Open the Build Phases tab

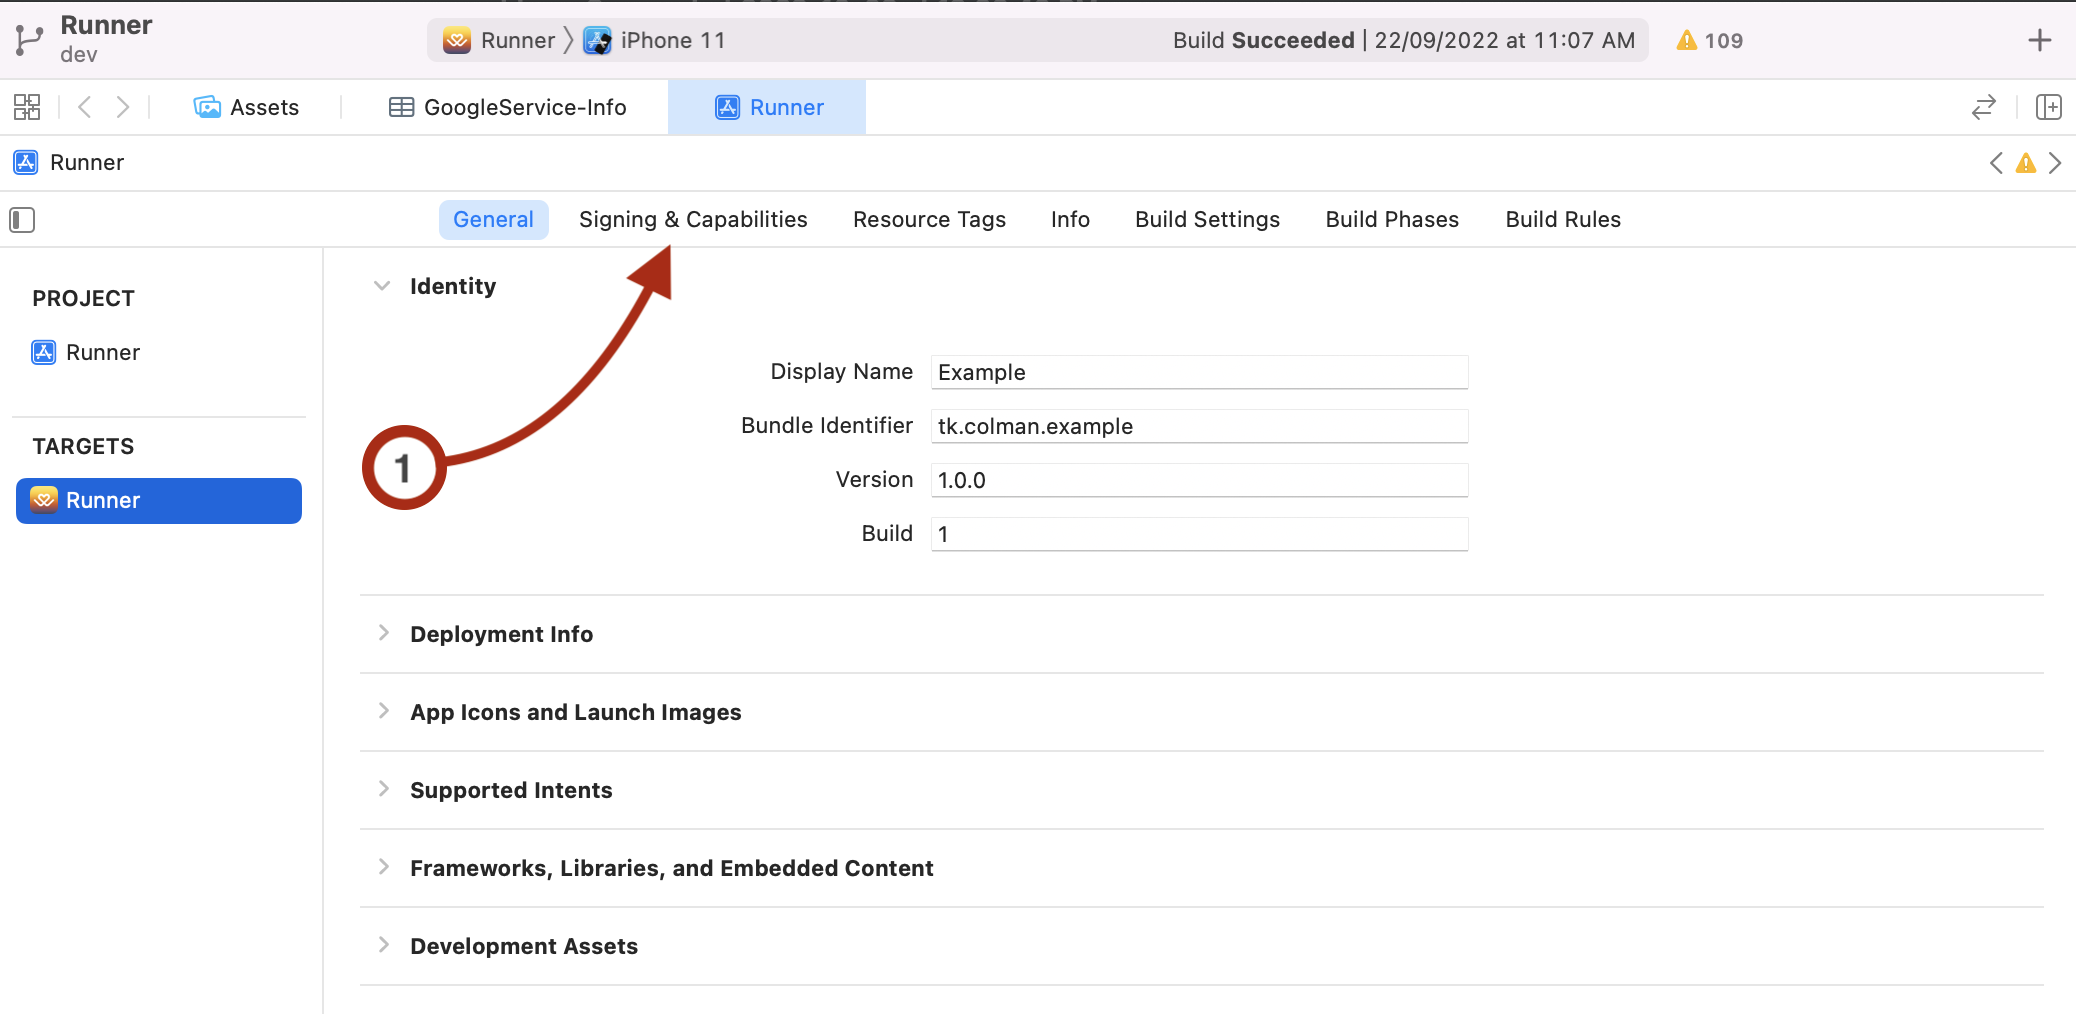[x=1392, y=220]
